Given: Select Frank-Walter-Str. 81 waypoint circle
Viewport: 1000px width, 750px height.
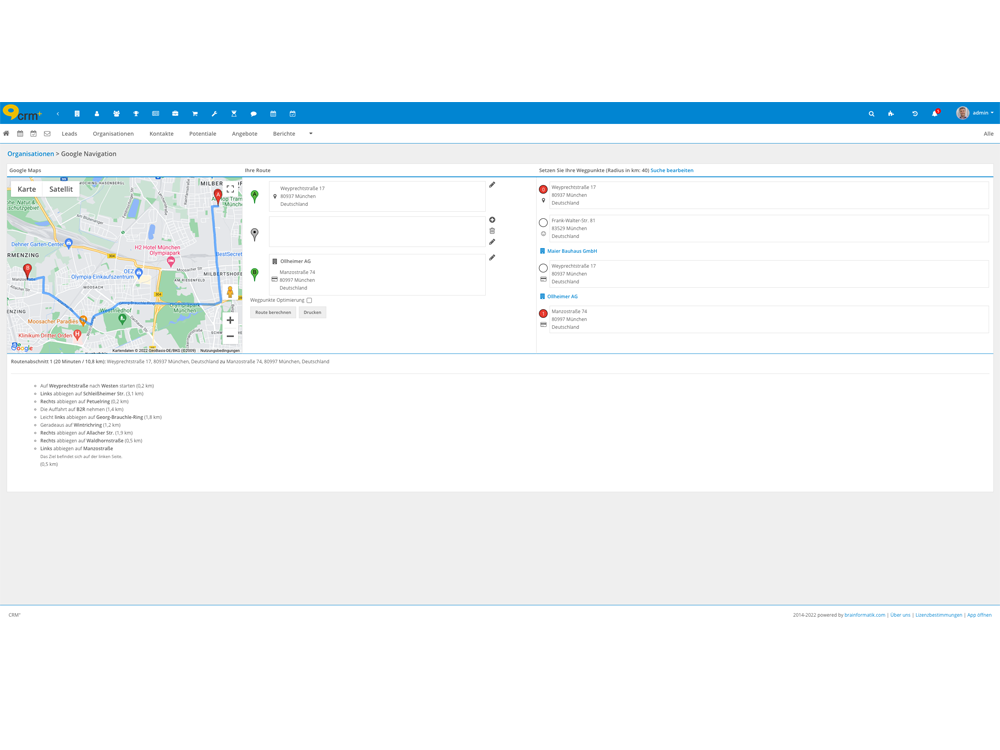Looking at the screenshot, I should click(544, 223).
